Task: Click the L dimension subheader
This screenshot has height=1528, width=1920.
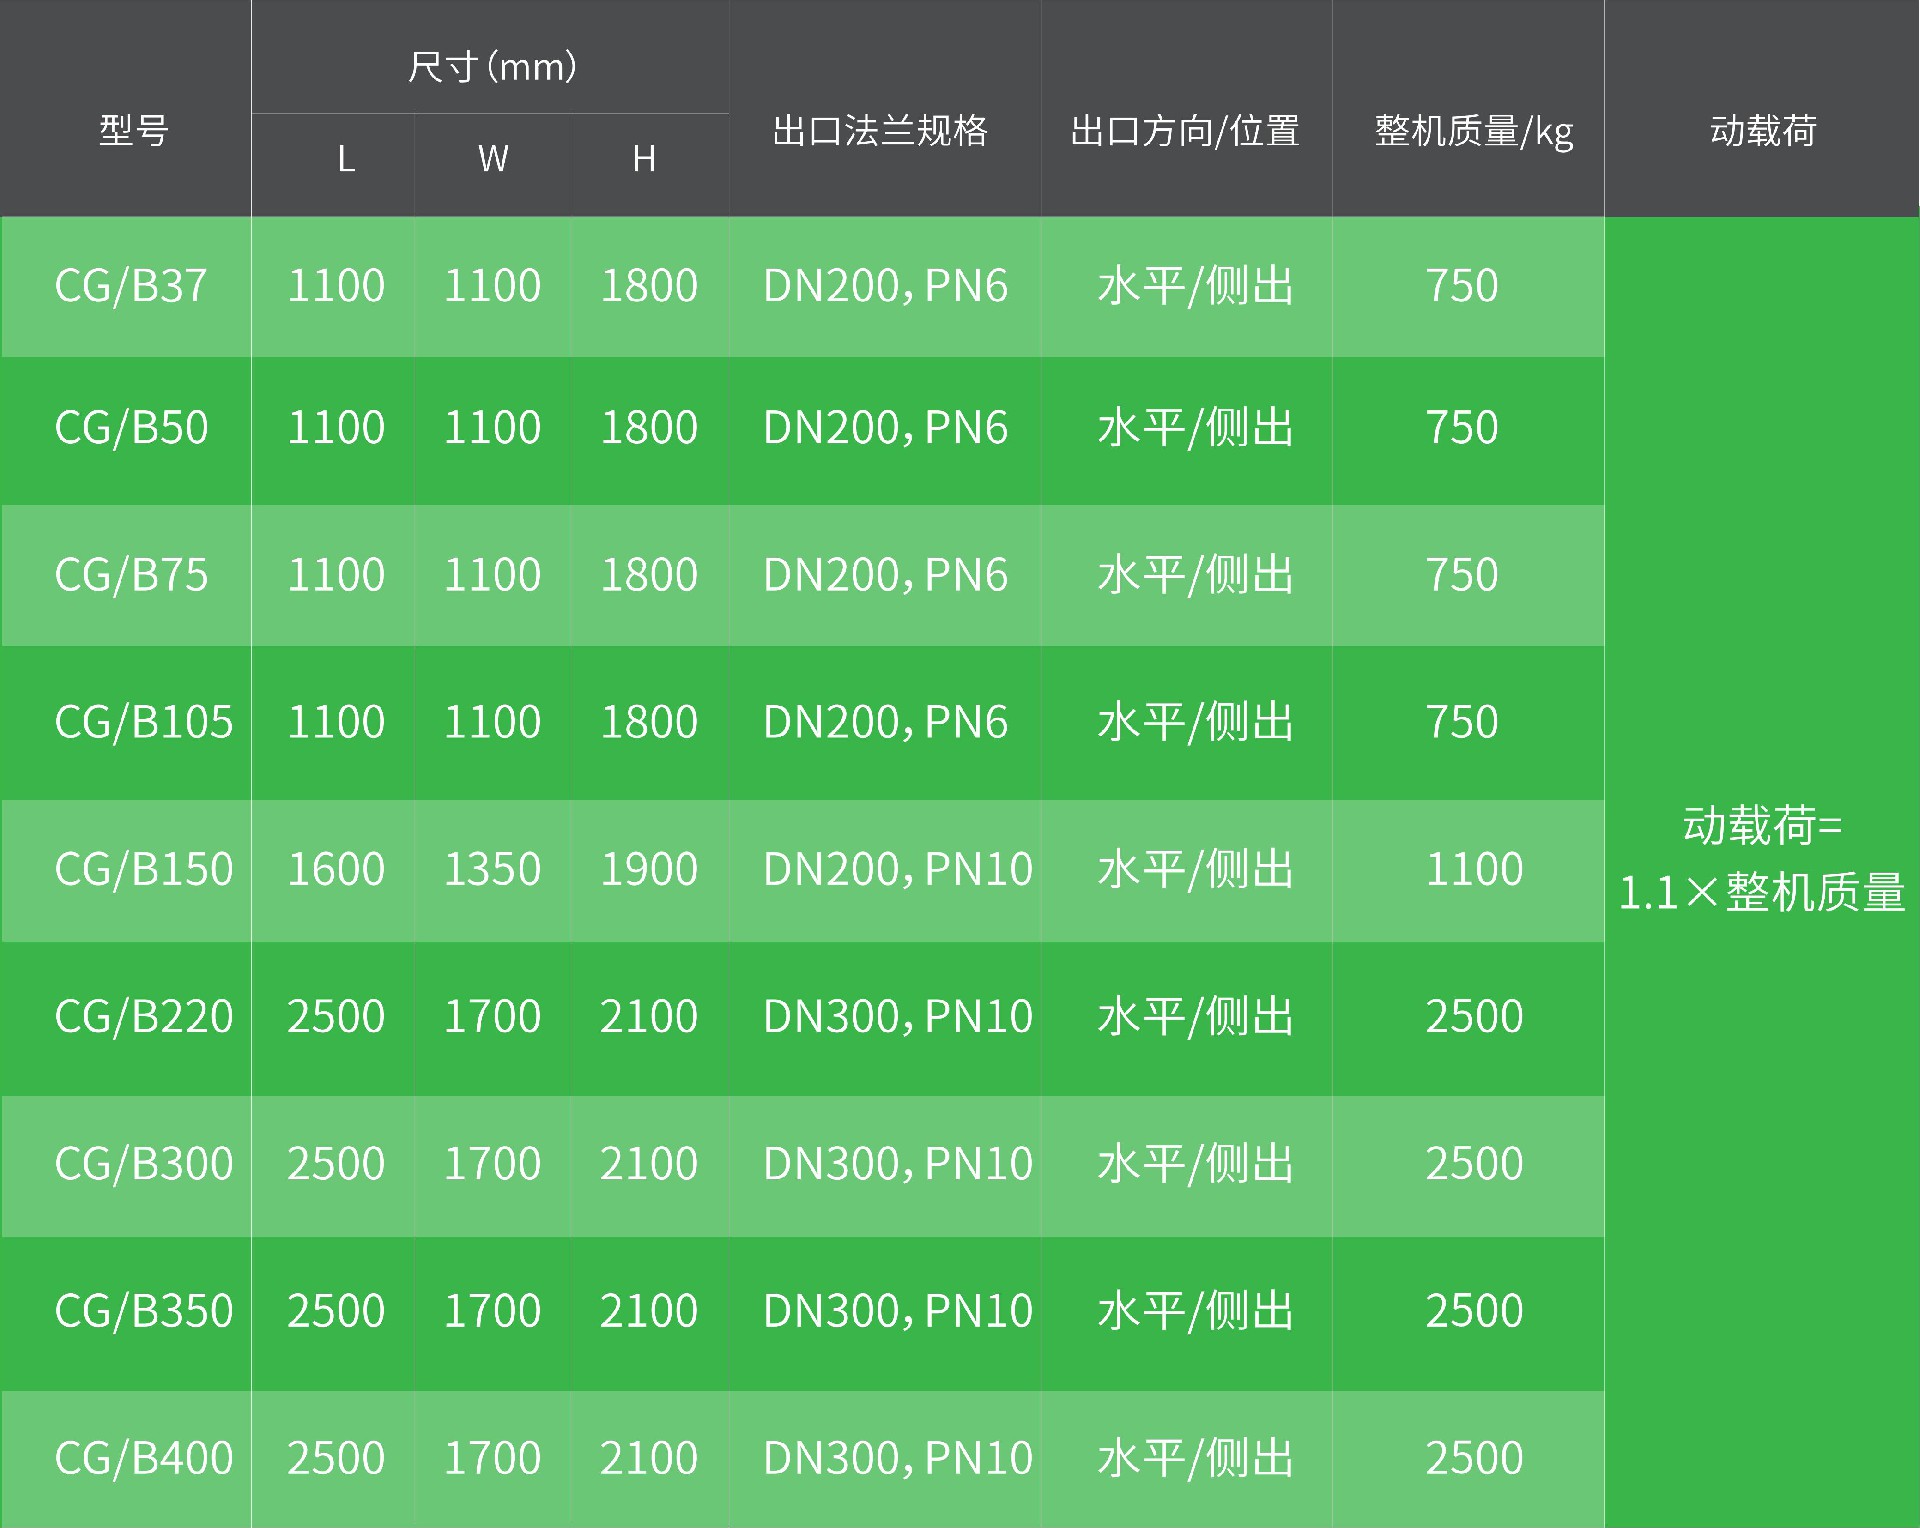Action: pos(346,159)
